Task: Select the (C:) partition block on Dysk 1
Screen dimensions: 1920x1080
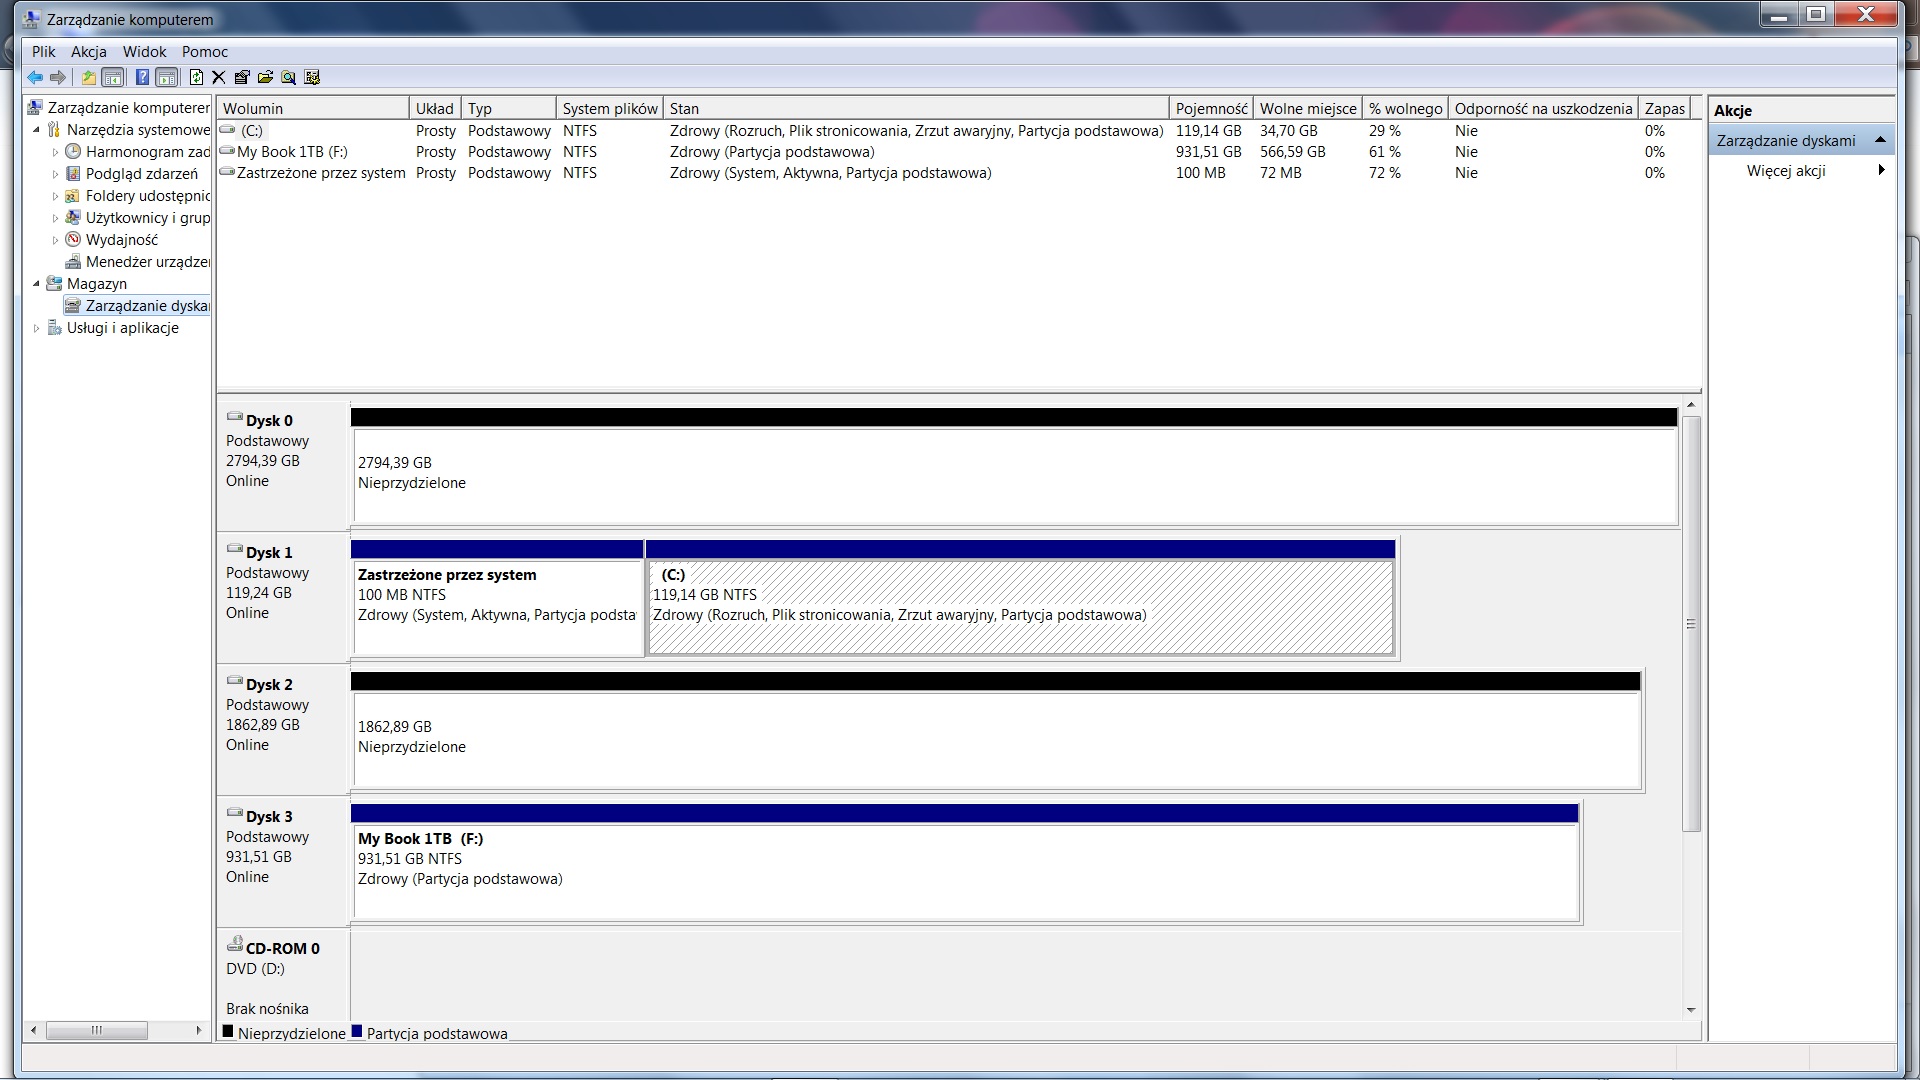Action: tap(1021, 599)
